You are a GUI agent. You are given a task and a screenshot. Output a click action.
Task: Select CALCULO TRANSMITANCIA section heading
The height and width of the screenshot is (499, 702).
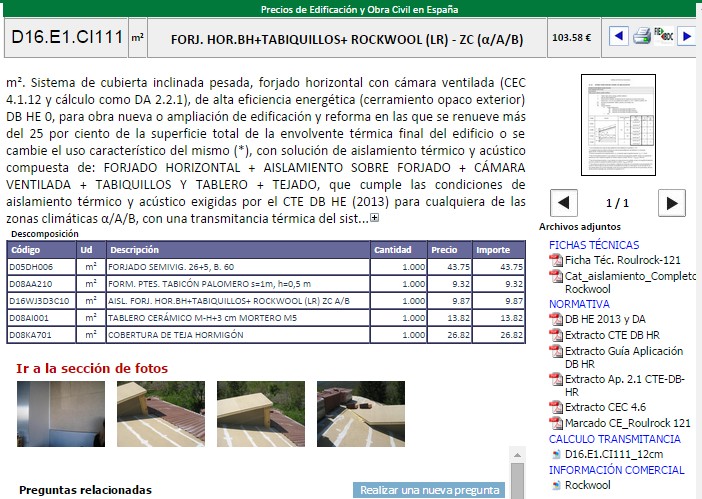coord(615,439)
